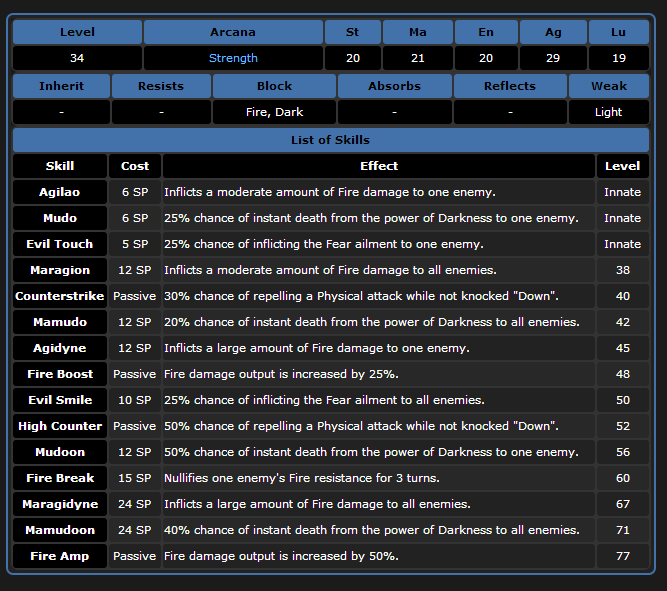Select the Ag stat header
This screenshot has width=667, height=591.
tap(553, 32)
